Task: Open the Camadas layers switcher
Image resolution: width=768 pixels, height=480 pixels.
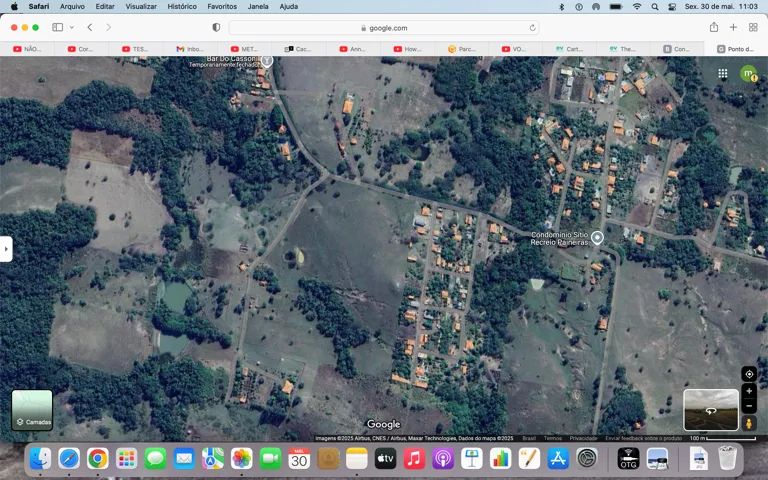Action: point(32,410)
